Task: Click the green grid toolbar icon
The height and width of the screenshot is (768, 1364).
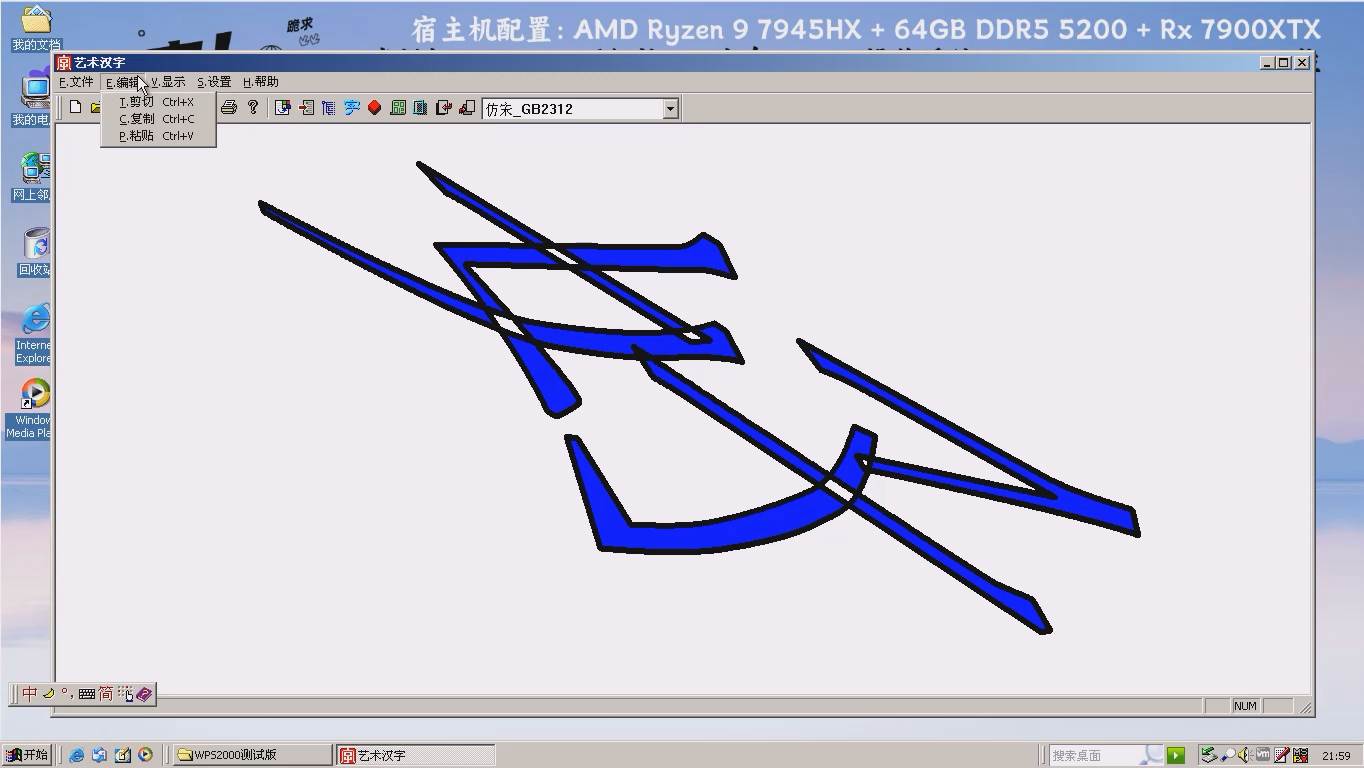Action: (x=398, y=107)
